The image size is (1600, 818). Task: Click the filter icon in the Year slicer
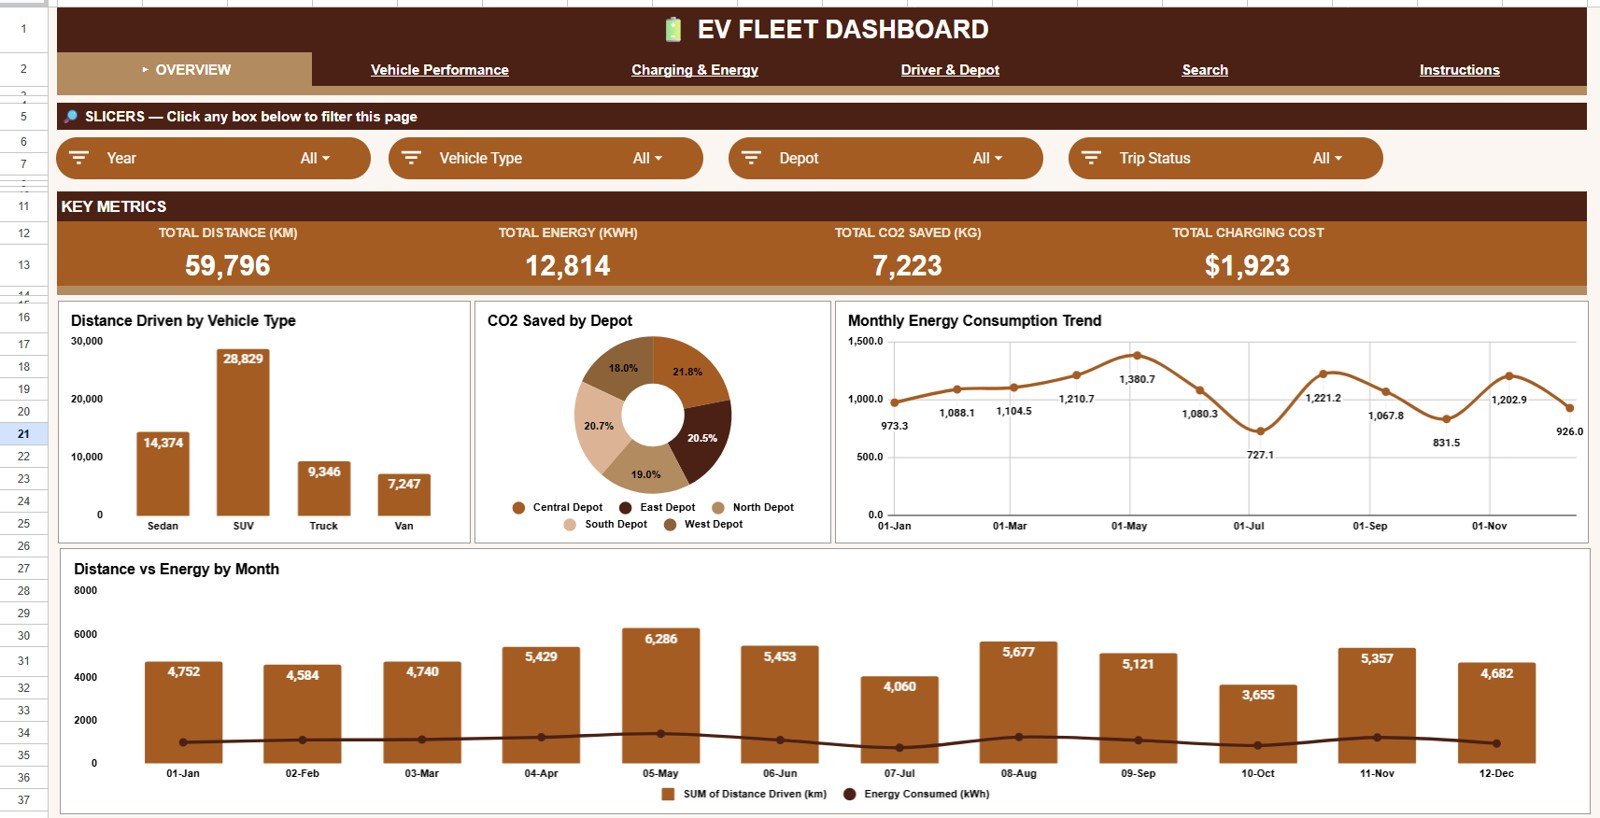[79, 158]
